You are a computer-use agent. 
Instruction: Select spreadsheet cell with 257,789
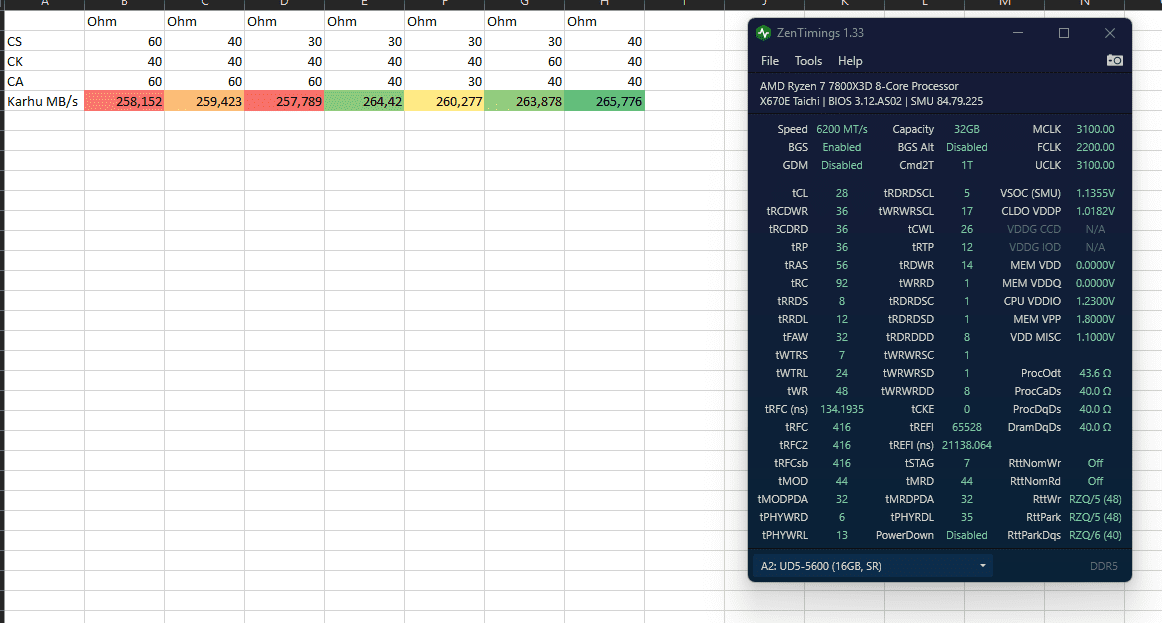[285, 101]
